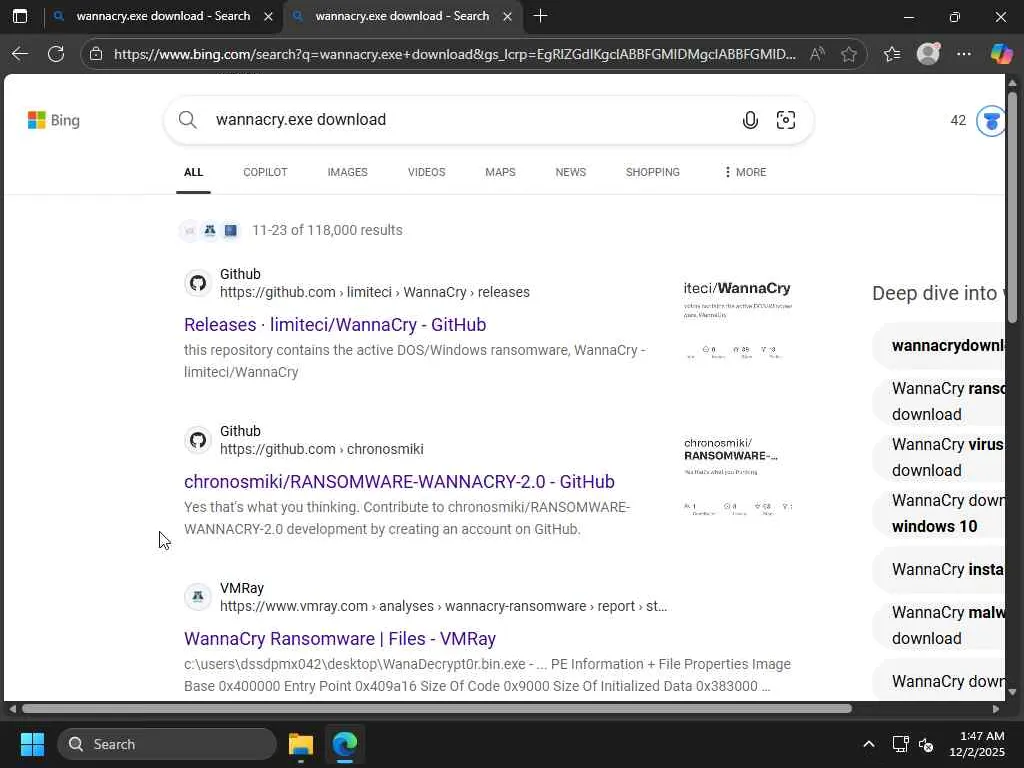1024x768 pixels.
Task: Click the vmray.com analyses URL text
Action: (x=443, y=607)
